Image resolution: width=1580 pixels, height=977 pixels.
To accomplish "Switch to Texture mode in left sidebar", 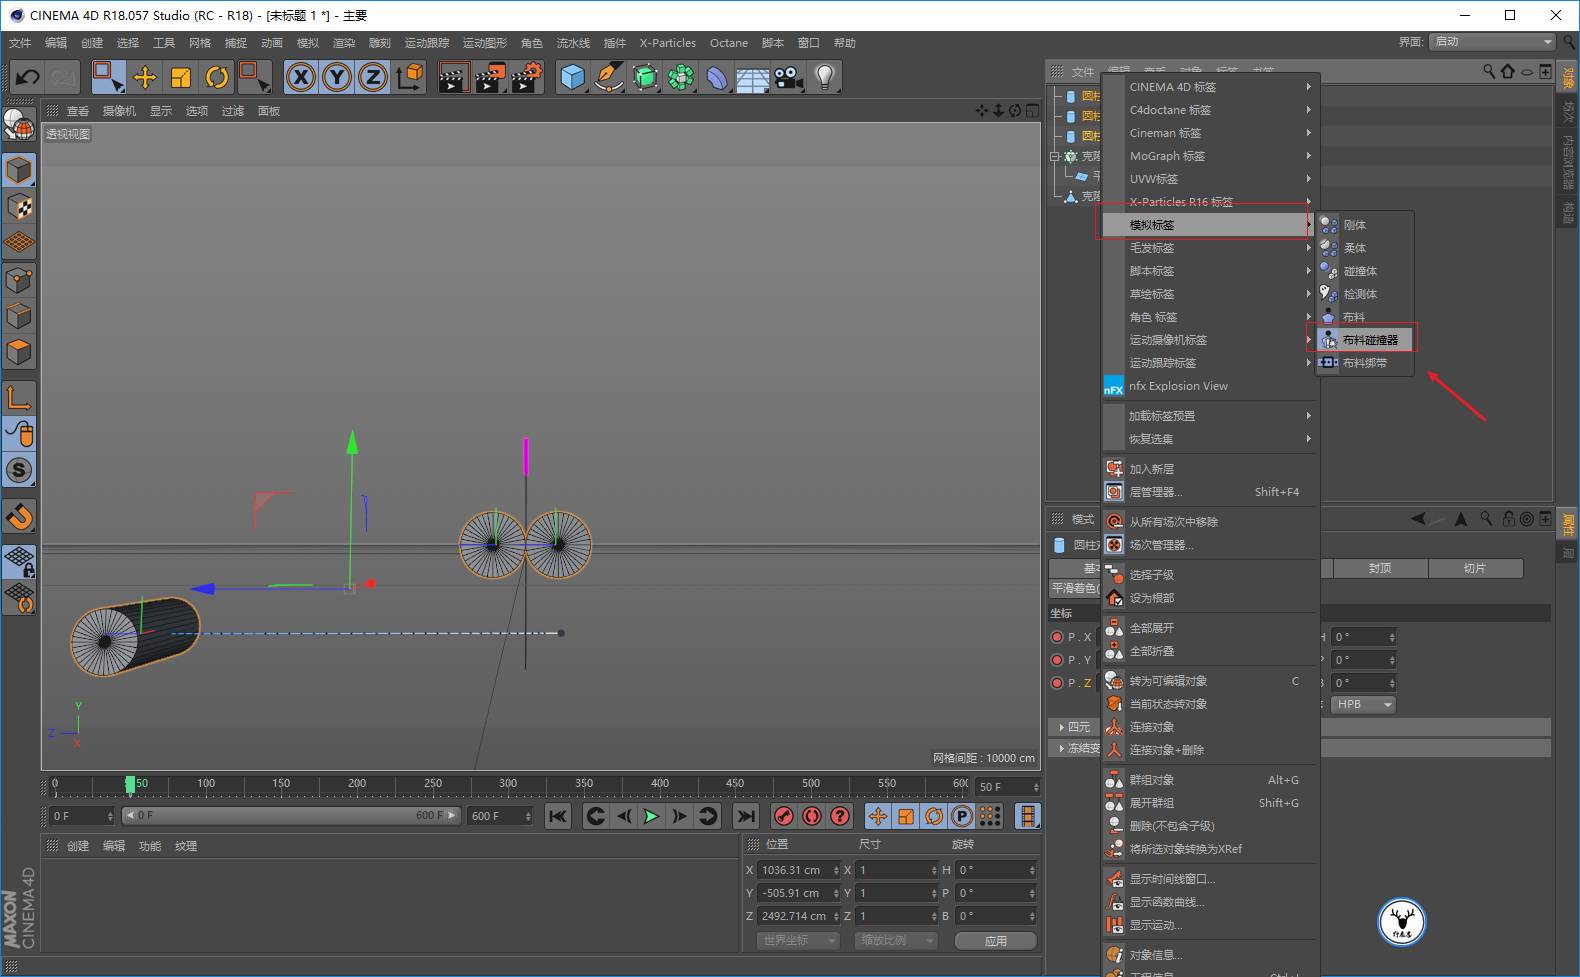I will tap(19, 207).
